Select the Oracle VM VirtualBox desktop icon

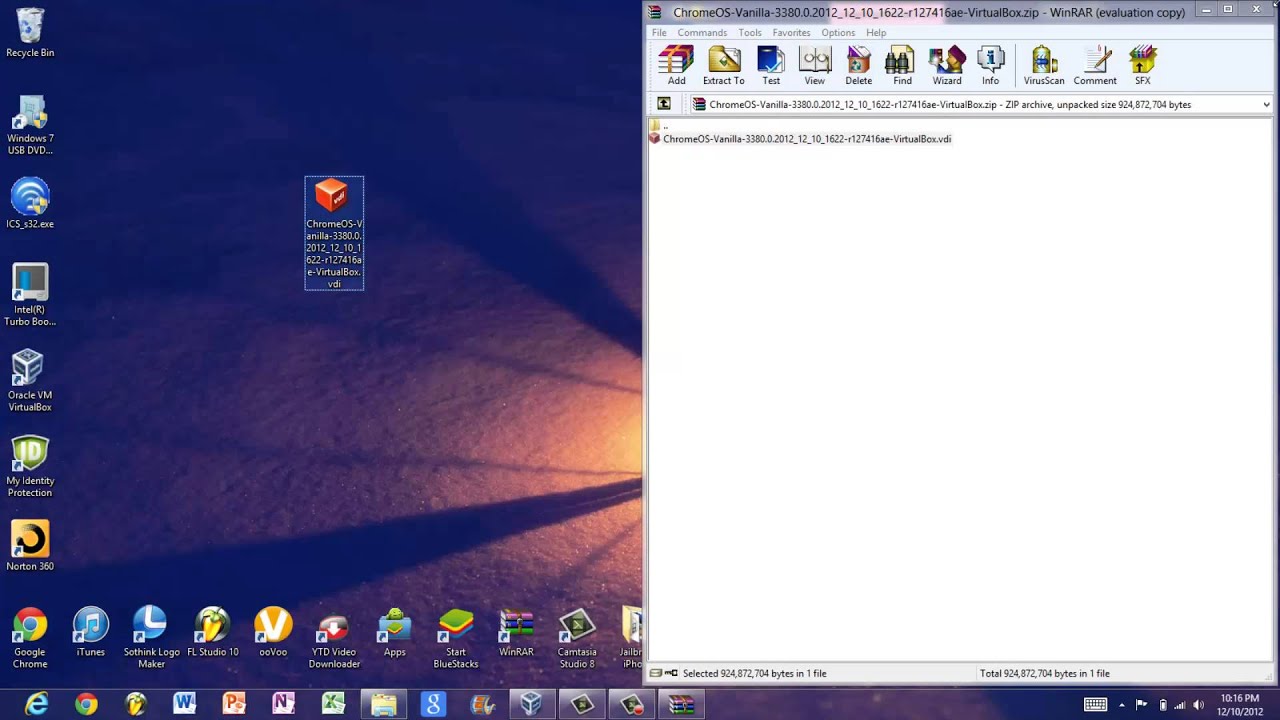pos(30,381)
